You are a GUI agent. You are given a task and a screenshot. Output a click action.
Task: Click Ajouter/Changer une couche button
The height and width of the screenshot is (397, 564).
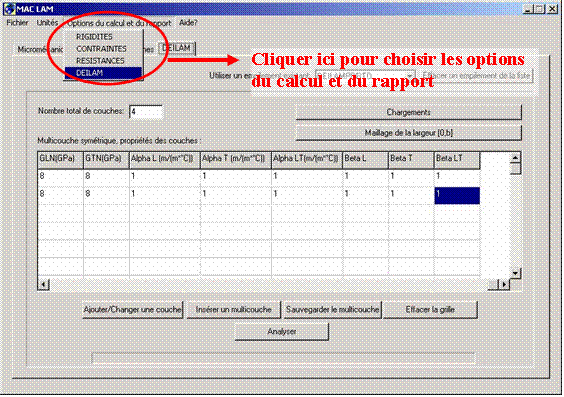[132, 310]
